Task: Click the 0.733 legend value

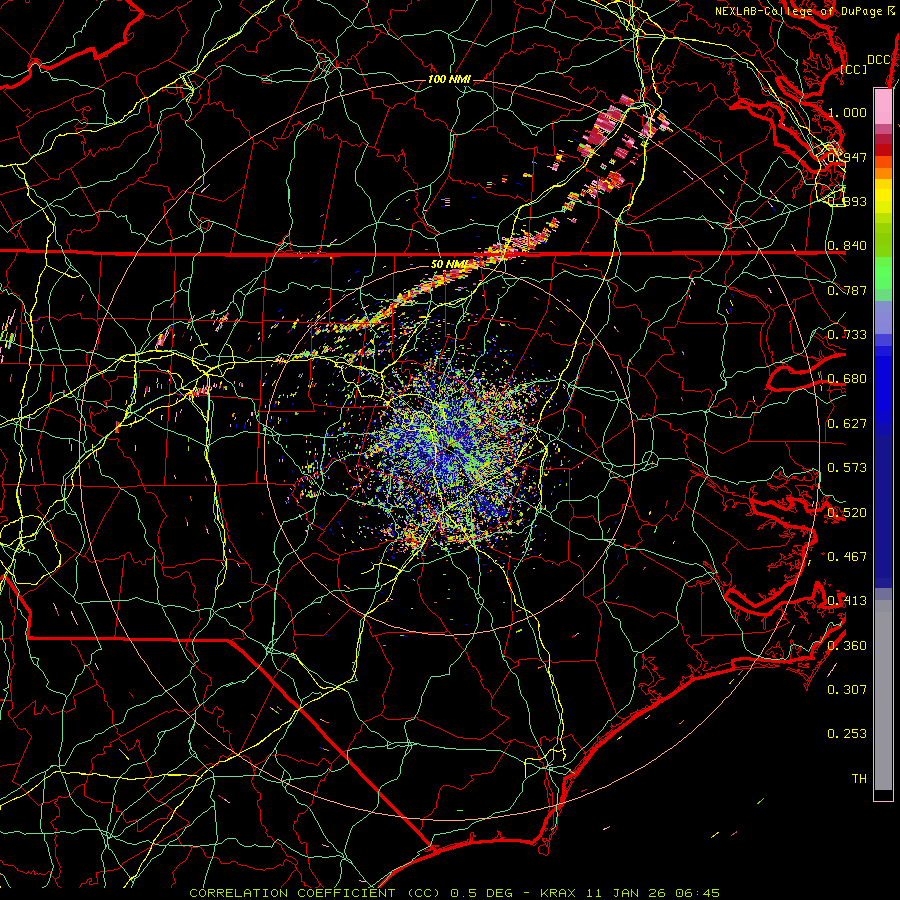Action: tap(847, 335)
